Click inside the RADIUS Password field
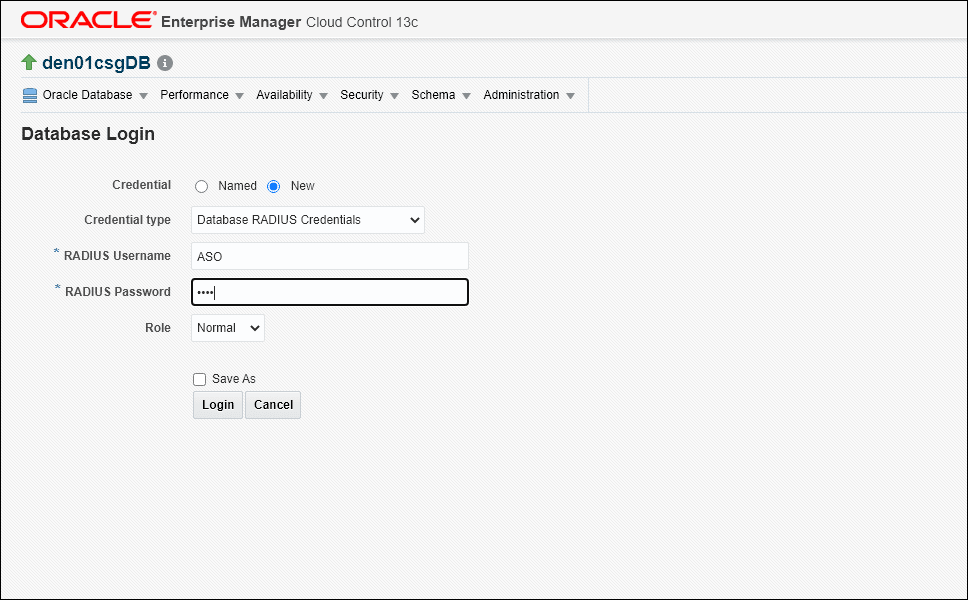The width and height of the screenshot is (968, 600). [329, 292]
